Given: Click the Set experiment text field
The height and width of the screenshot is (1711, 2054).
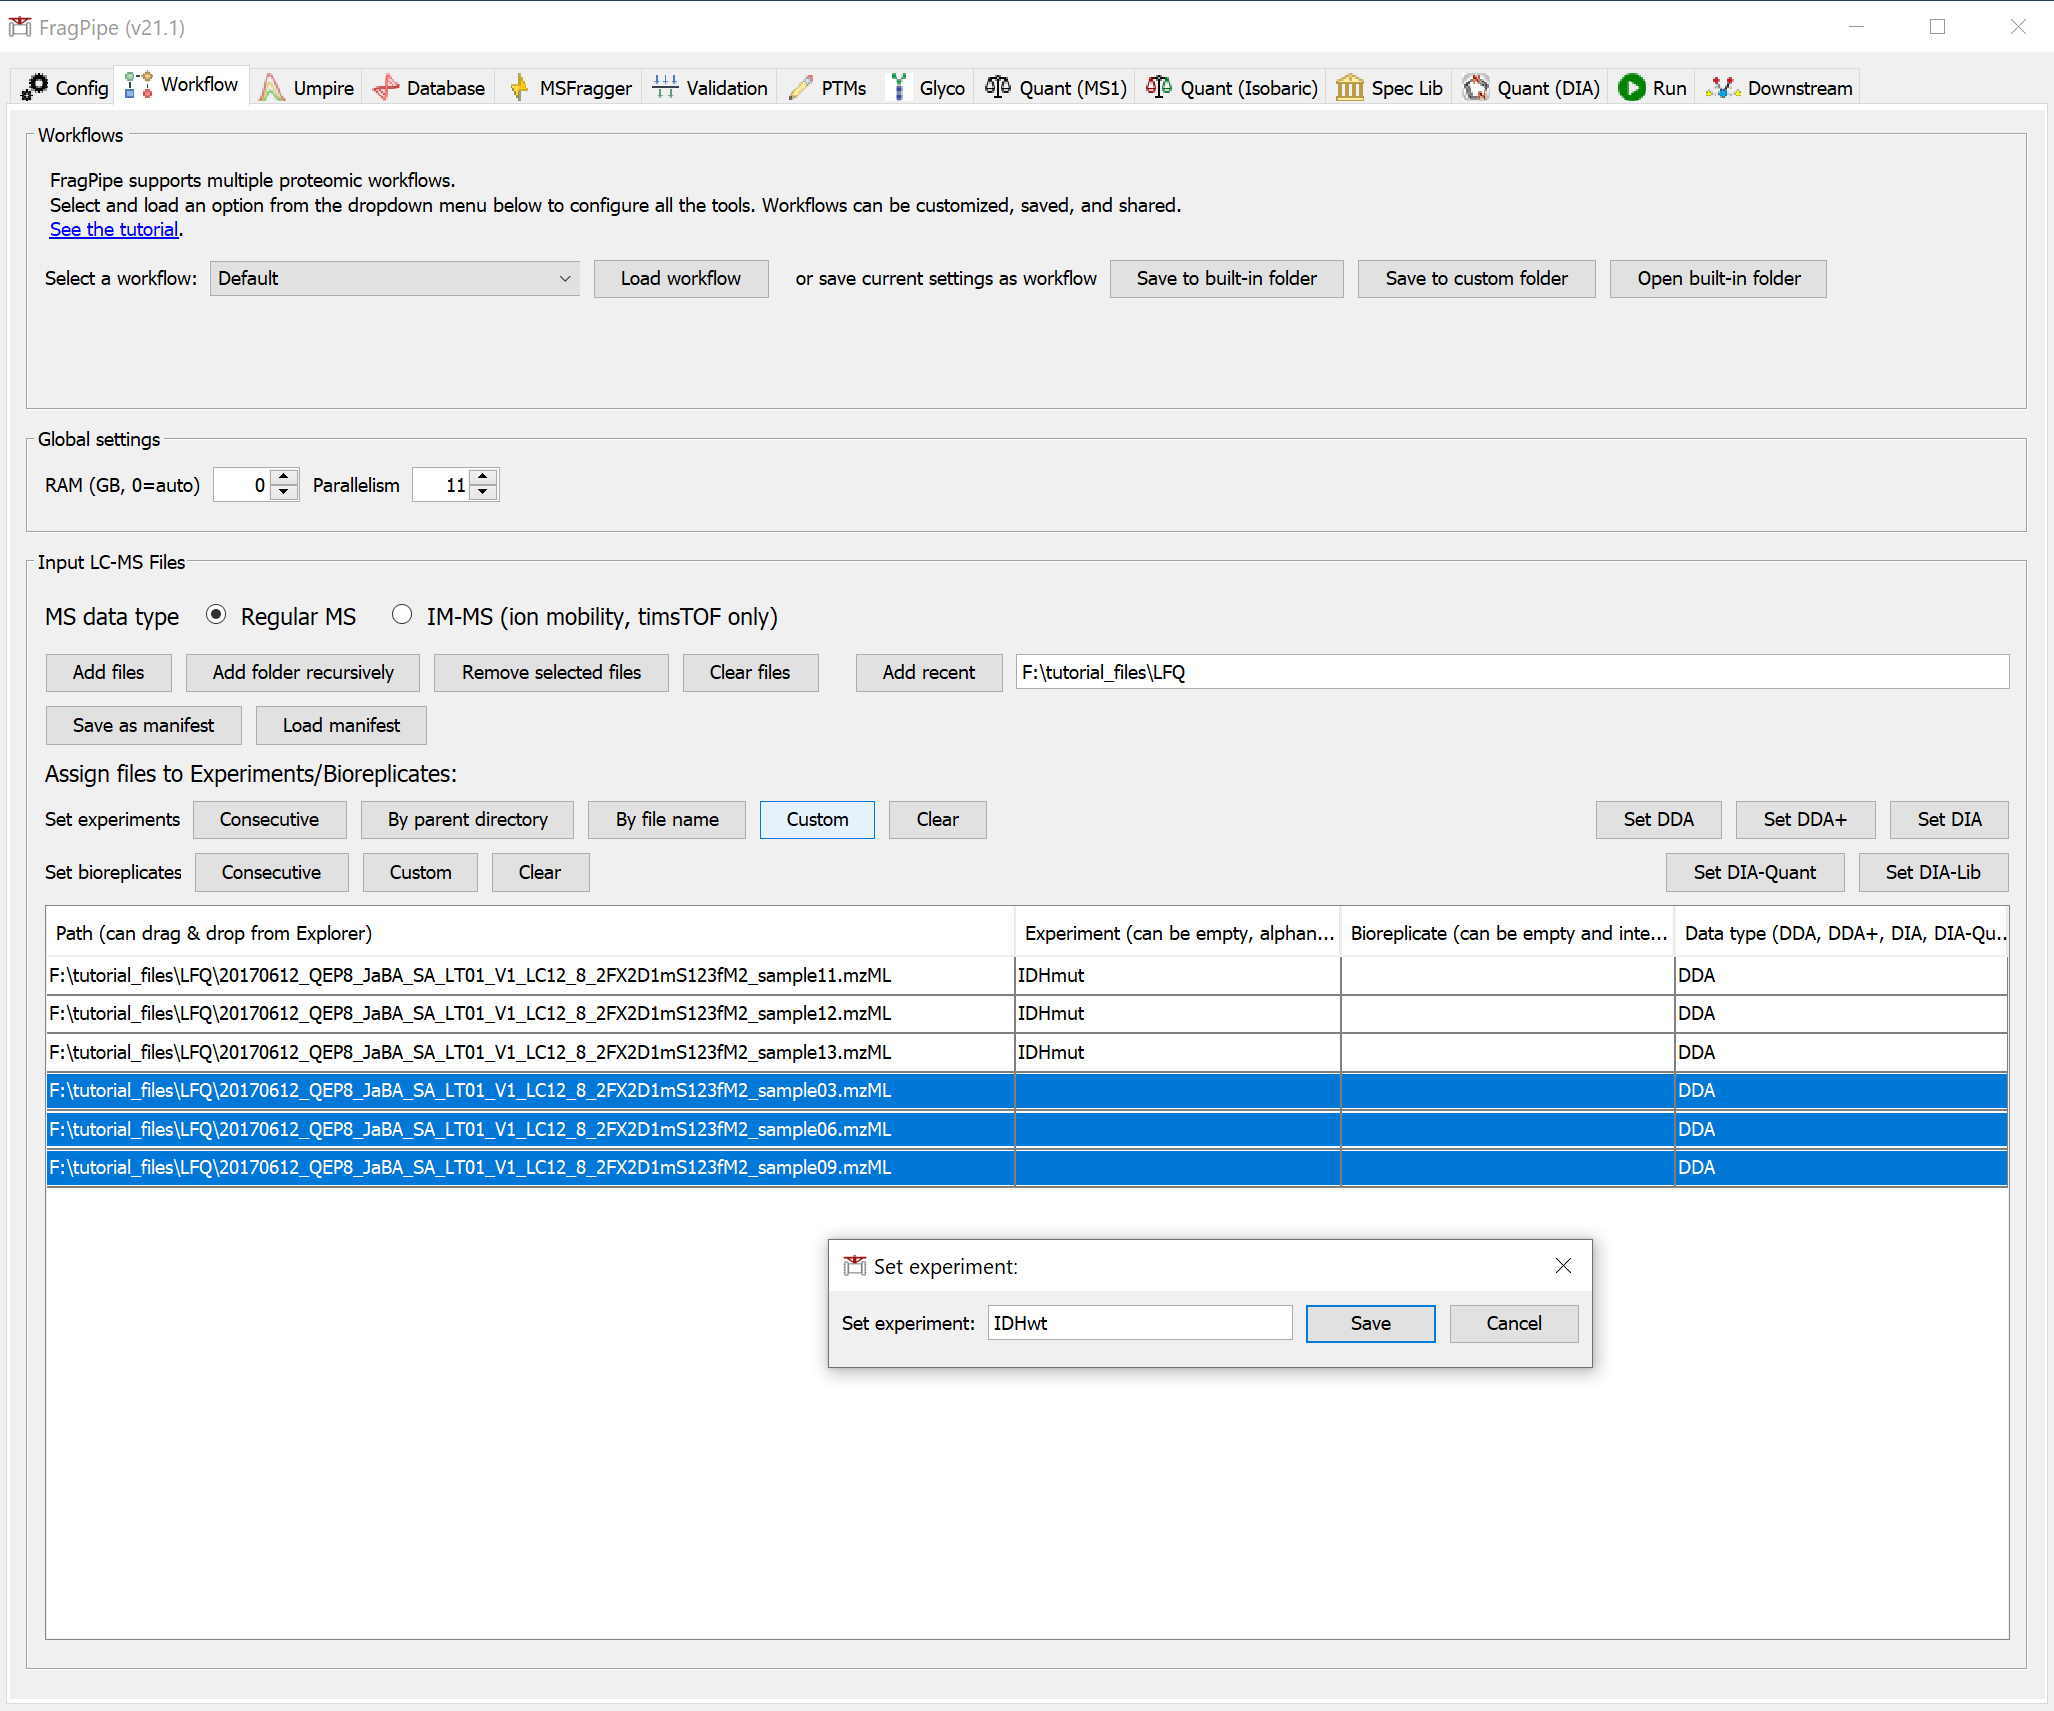Looking at the screenshot, I should [1139, 1323].
